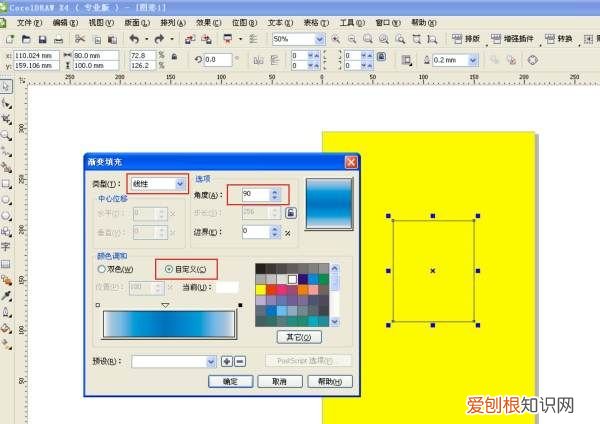Screen dimensions: 600x424
Task: Open the 0.2 mm outline width dropdown
Action: click(473, 60)
